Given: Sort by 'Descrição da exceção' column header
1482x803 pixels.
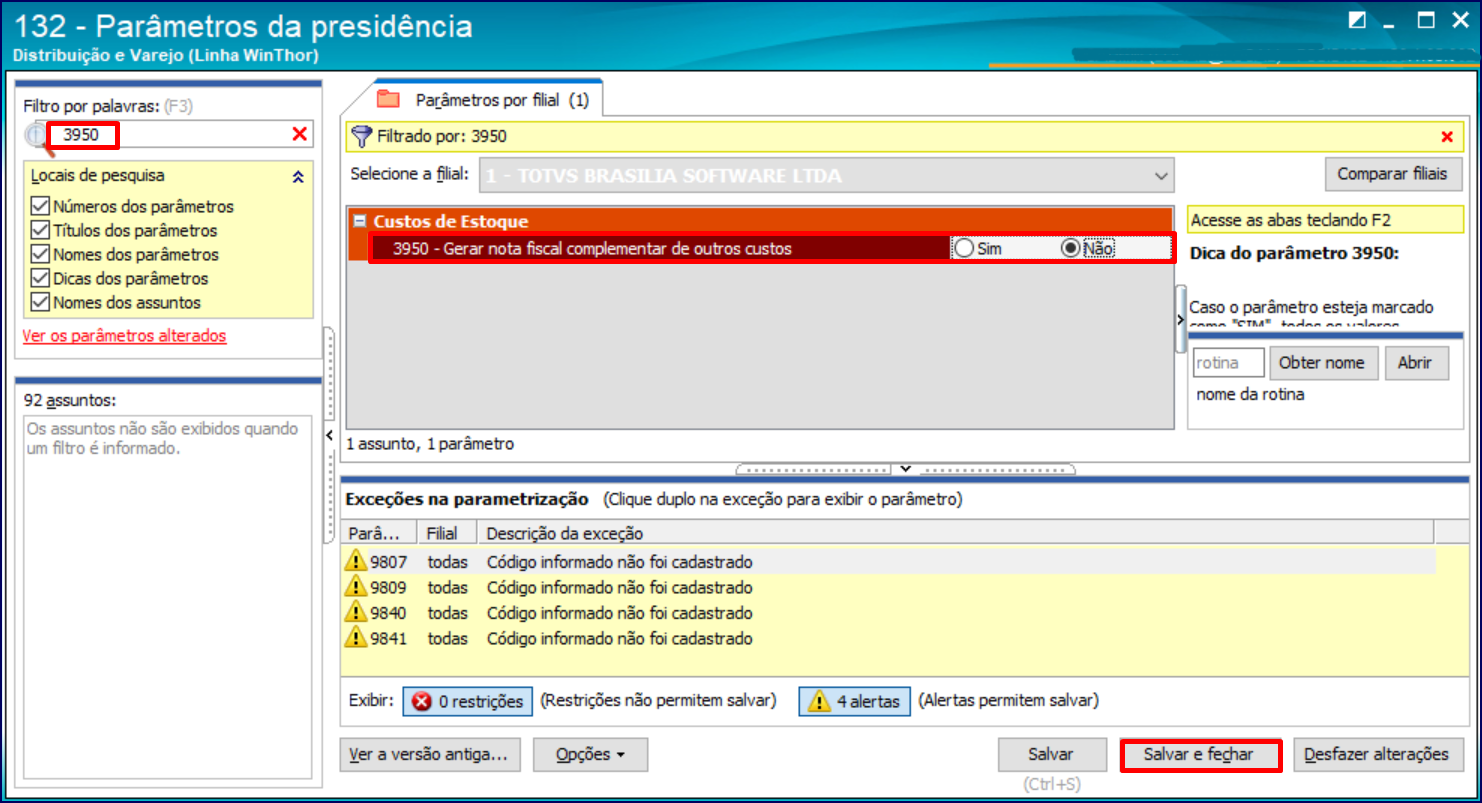Looking at the screenshot, I should pos(955,533).
